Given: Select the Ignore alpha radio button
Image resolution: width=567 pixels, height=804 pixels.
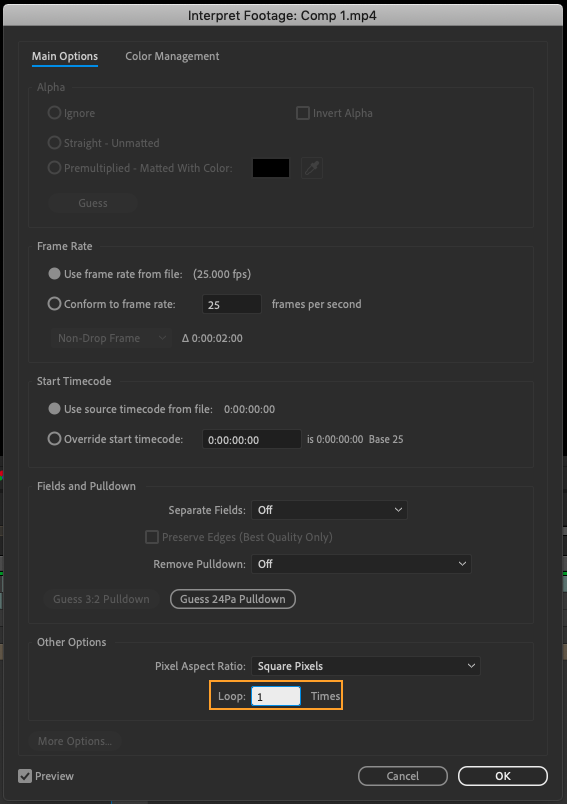Looking at the screenshot, I should coord(54,113).
